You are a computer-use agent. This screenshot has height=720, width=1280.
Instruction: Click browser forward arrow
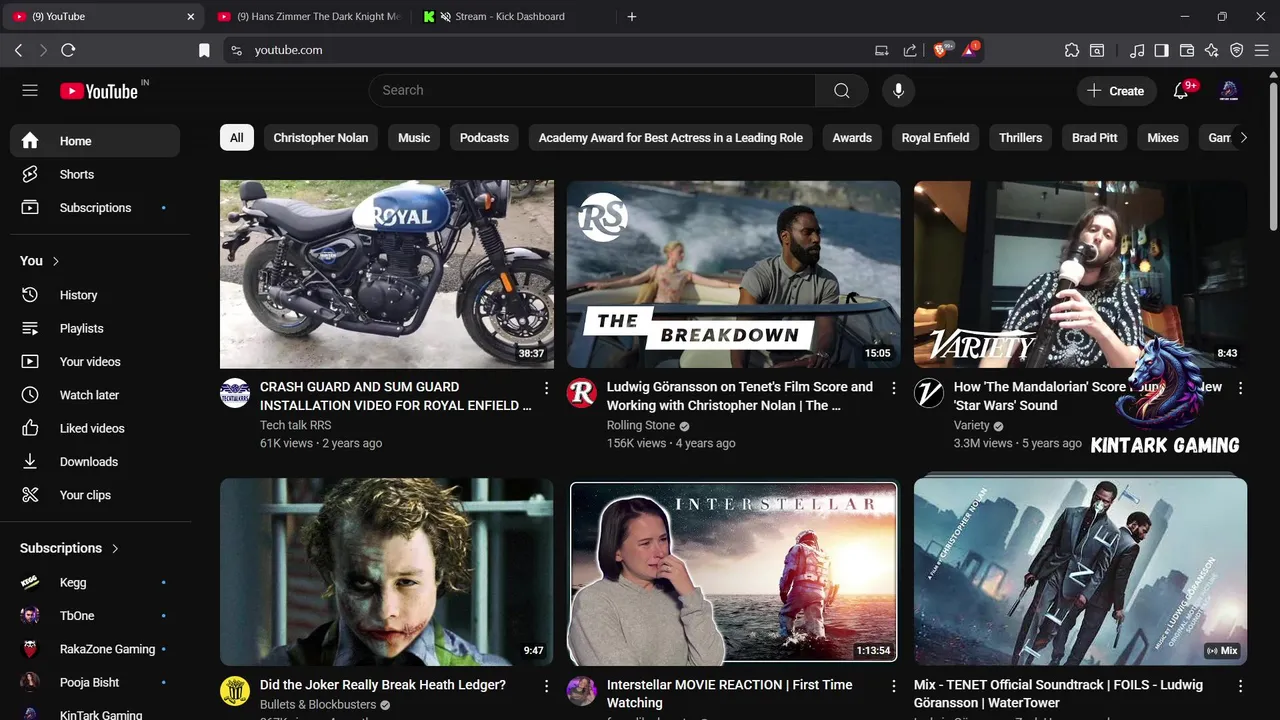43,50
